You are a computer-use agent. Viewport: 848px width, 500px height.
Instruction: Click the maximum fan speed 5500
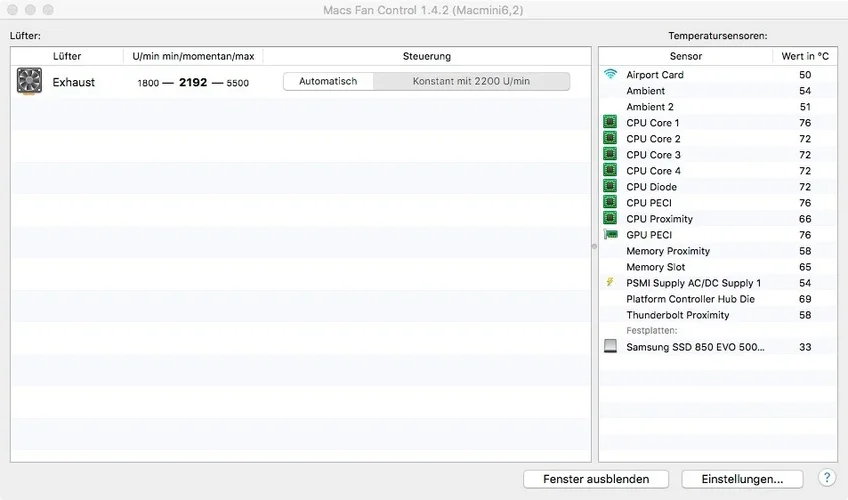point(237,83)
